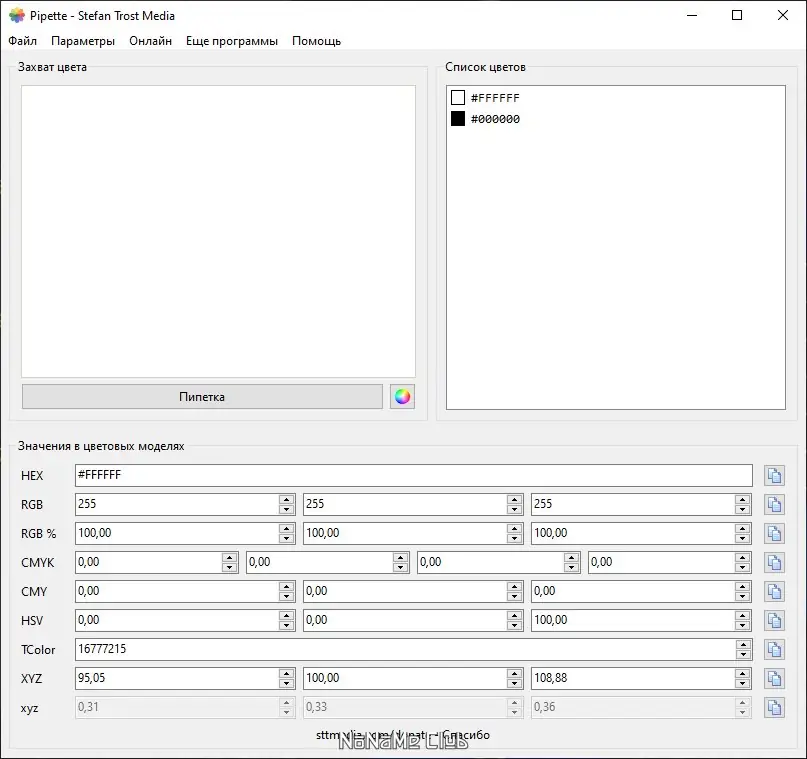Image resolution: width=807 pixels, height=759 pixels.
Task: Increase CMYK cyan value with up arrow
Action: [x=230, y=557]
